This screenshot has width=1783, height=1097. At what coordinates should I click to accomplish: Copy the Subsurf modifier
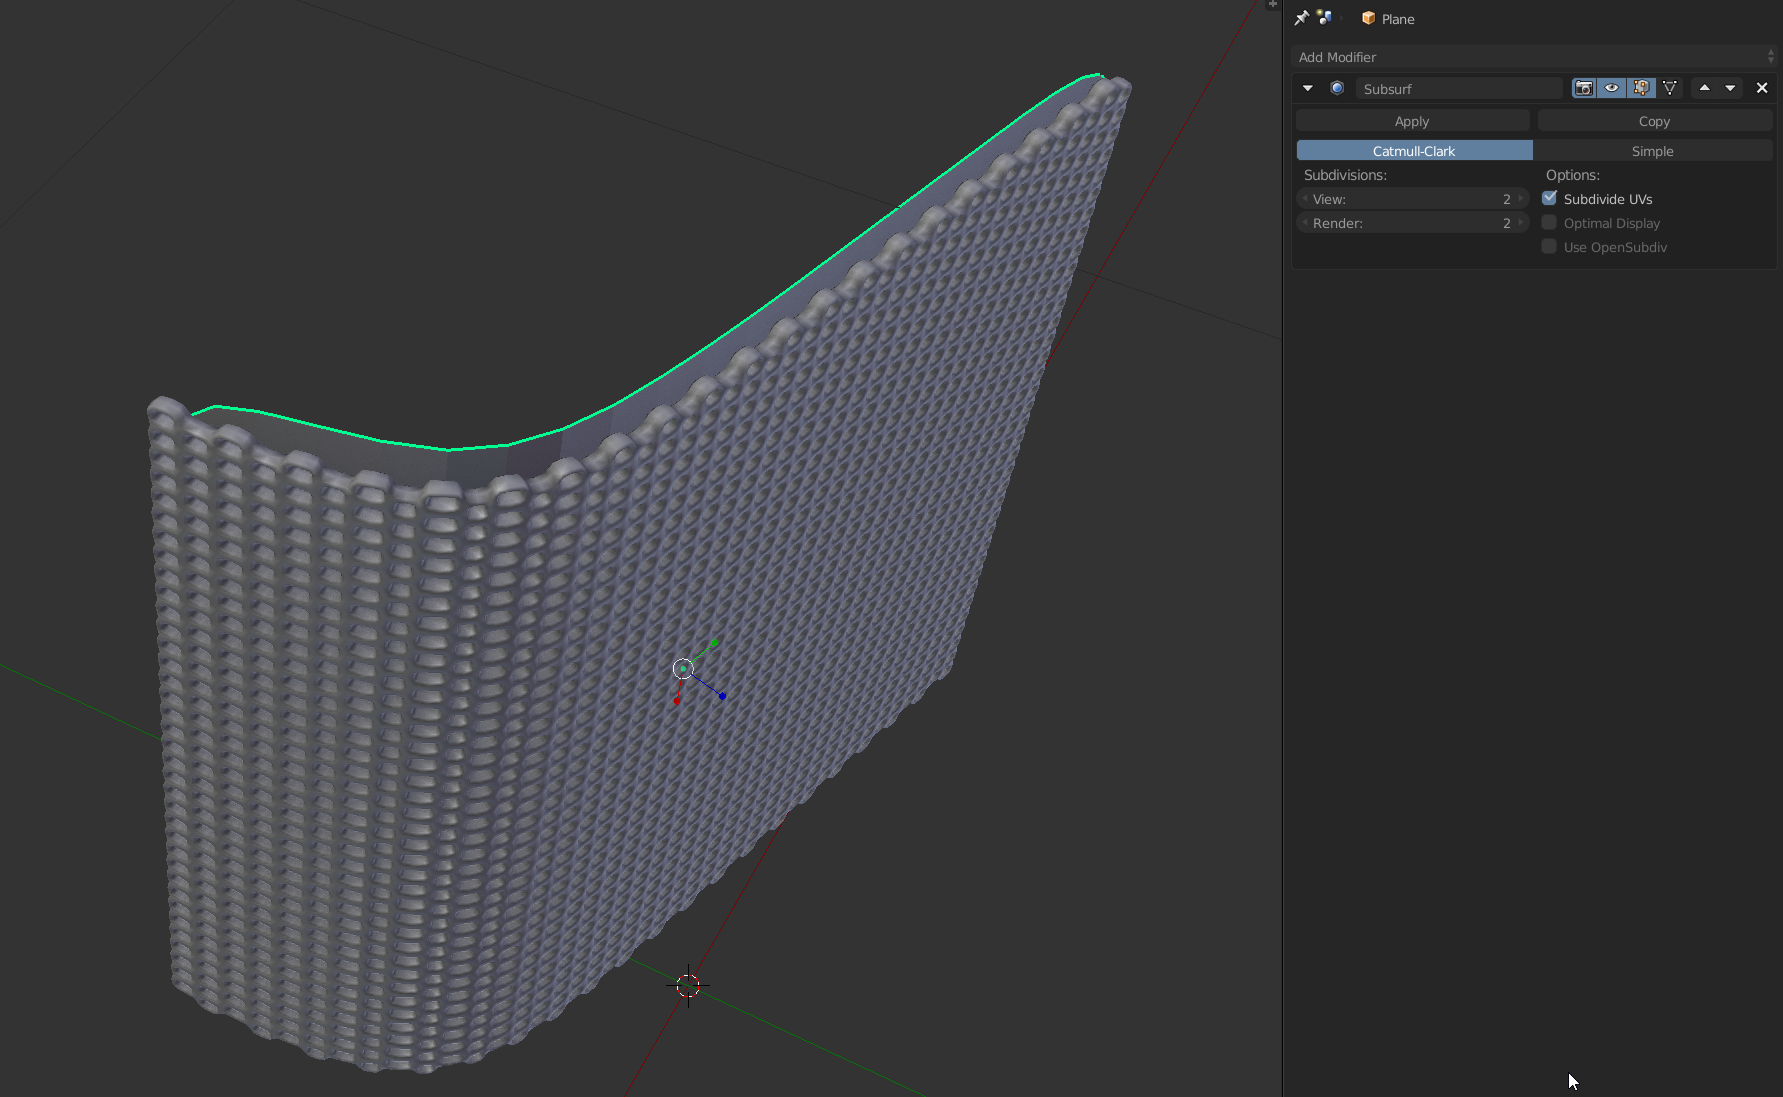click(x=1653, y=120)
